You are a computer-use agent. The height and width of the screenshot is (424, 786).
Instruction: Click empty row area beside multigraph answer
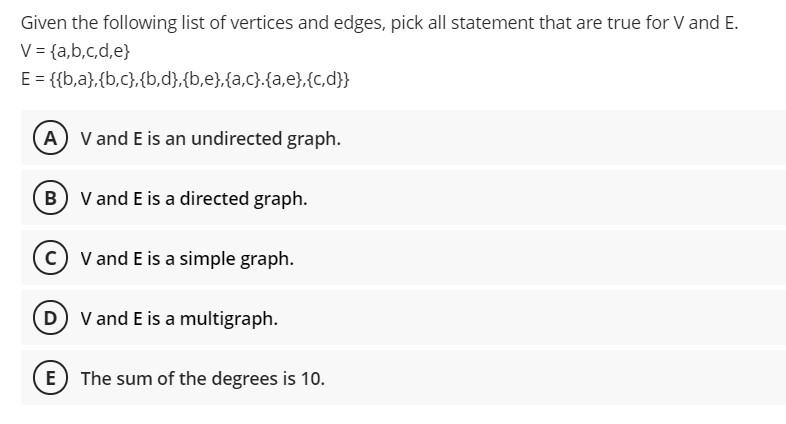tap(531, 318)
